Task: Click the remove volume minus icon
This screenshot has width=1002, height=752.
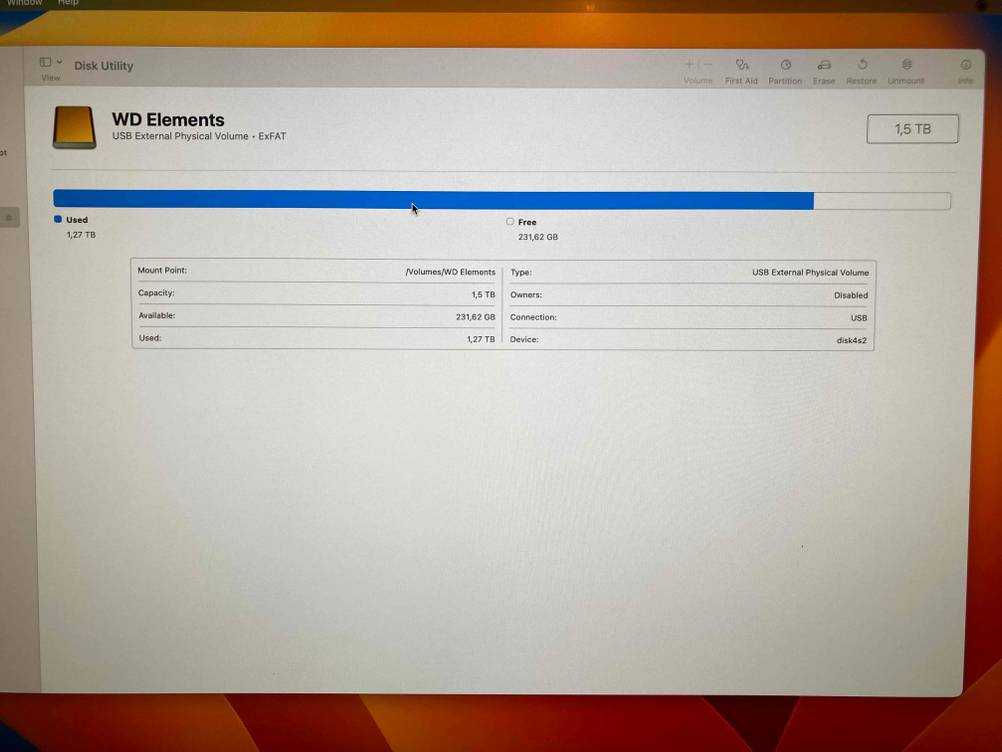Action: [708, 65]
